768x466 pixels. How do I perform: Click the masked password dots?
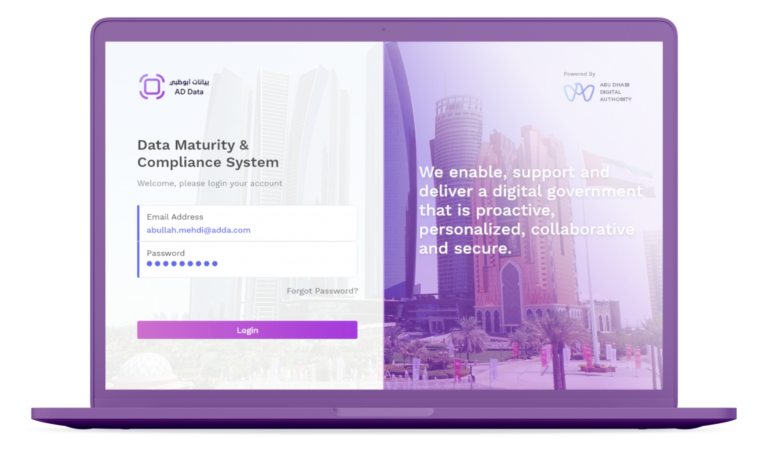click(182, 265)
